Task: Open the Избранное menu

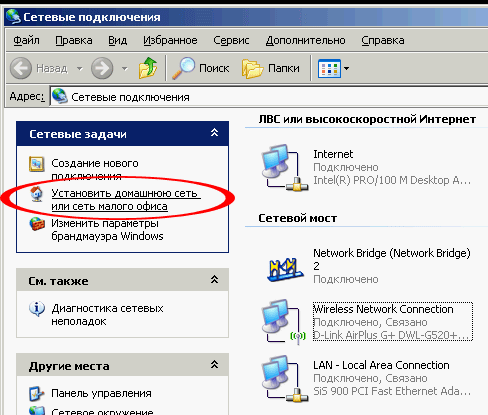Action: click(170, 40)
